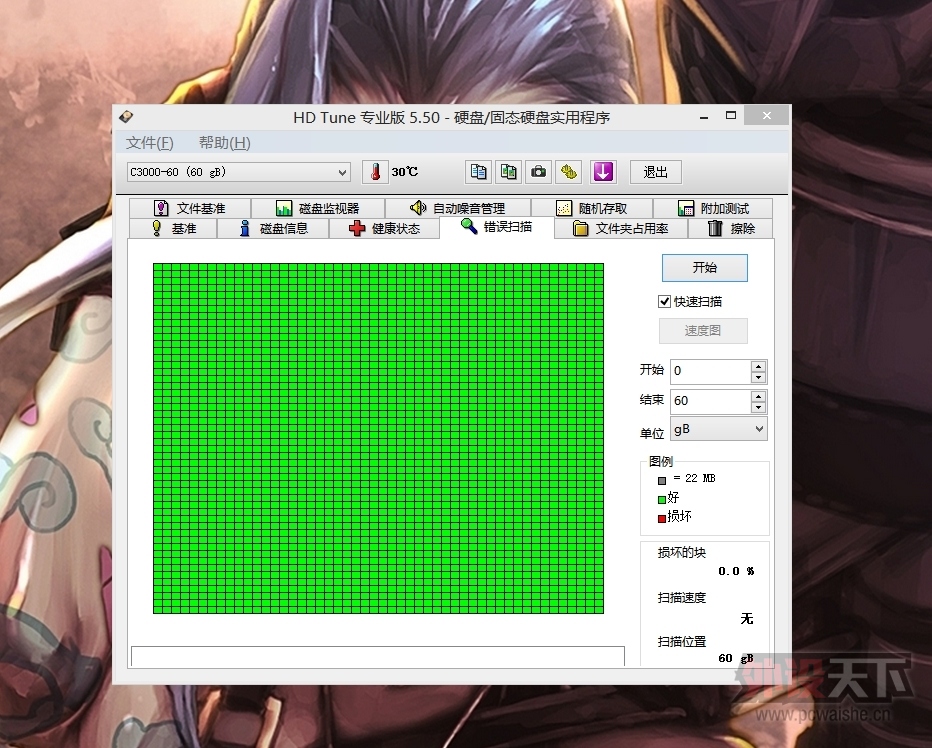This screenshot has width=932, height=748.
Task: Toggle the 快速扫描 quick scan checkbox
Action: click(x=664, y=301)
